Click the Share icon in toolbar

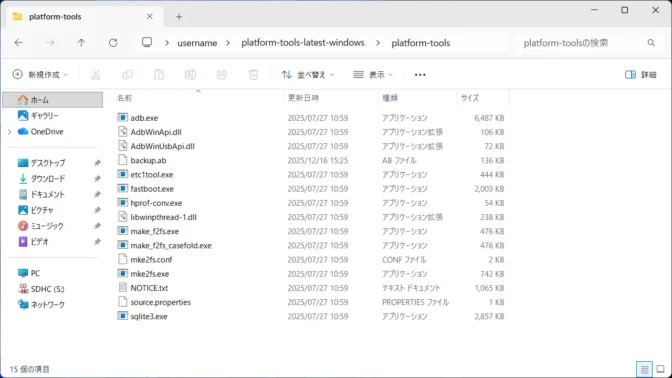point(222,75)
